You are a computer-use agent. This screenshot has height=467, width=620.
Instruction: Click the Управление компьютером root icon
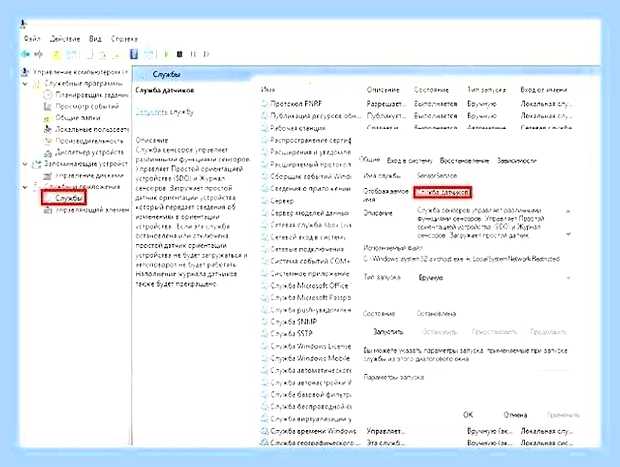point(25,72)
